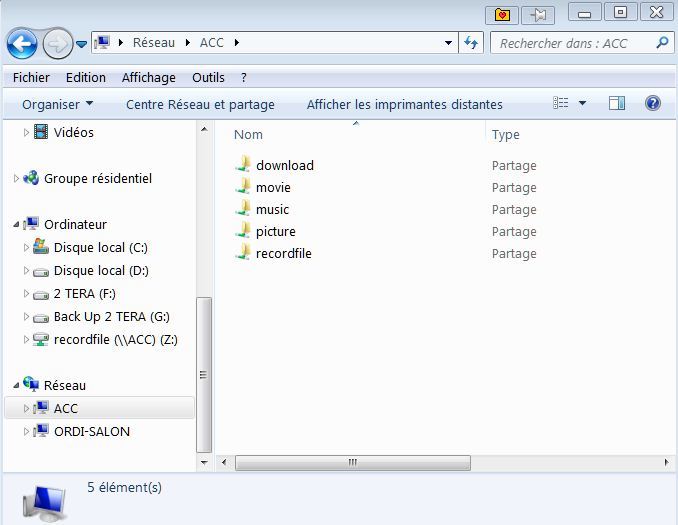678x525 pixels.
Task: Click the change view list icon
Action: [560, 103]
